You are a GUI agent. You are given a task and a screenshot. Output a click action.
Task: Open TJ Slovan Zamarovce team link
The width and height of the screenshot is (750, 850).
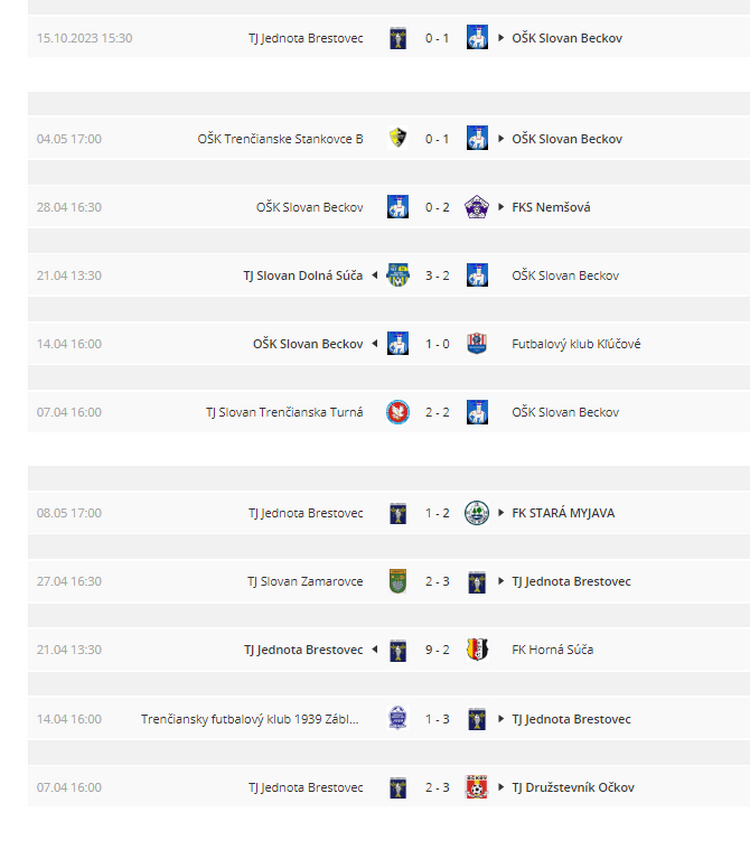pyautogui.click(x=305, y=581)
